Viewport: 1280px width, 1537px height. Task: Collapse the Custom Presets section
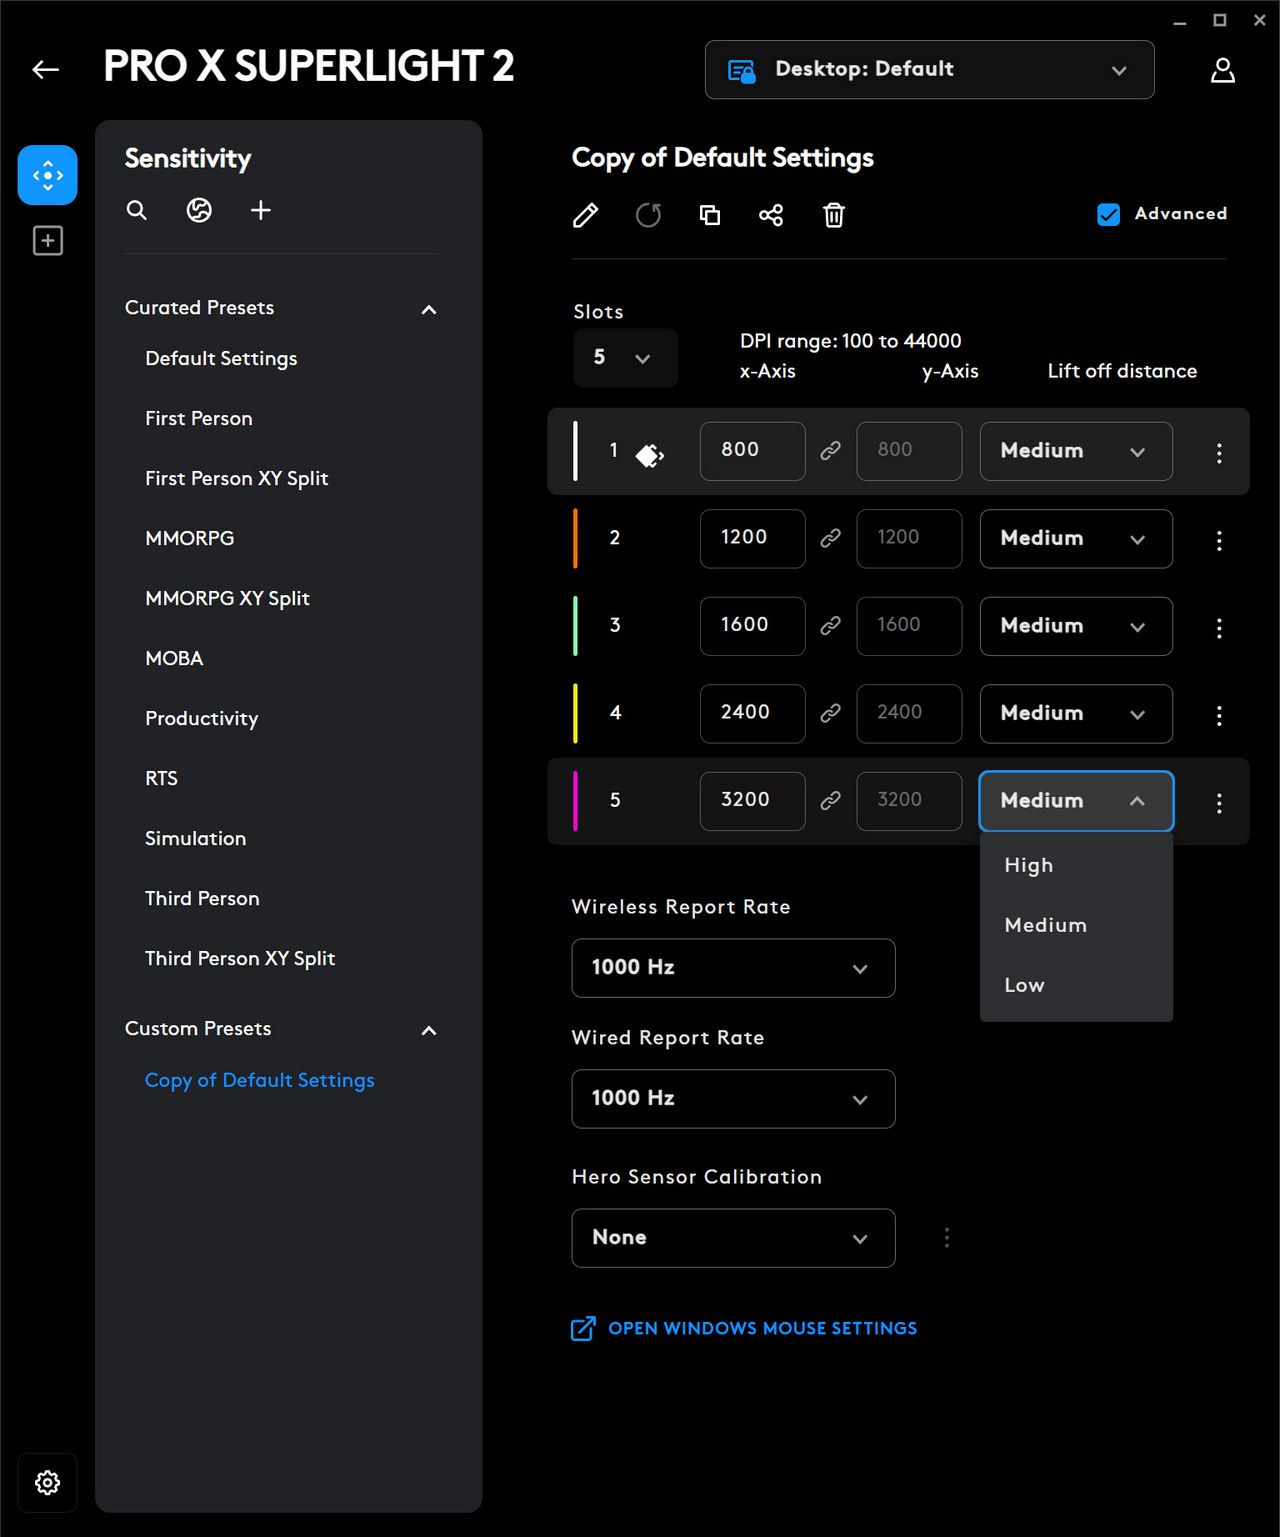coord(429,1031)
